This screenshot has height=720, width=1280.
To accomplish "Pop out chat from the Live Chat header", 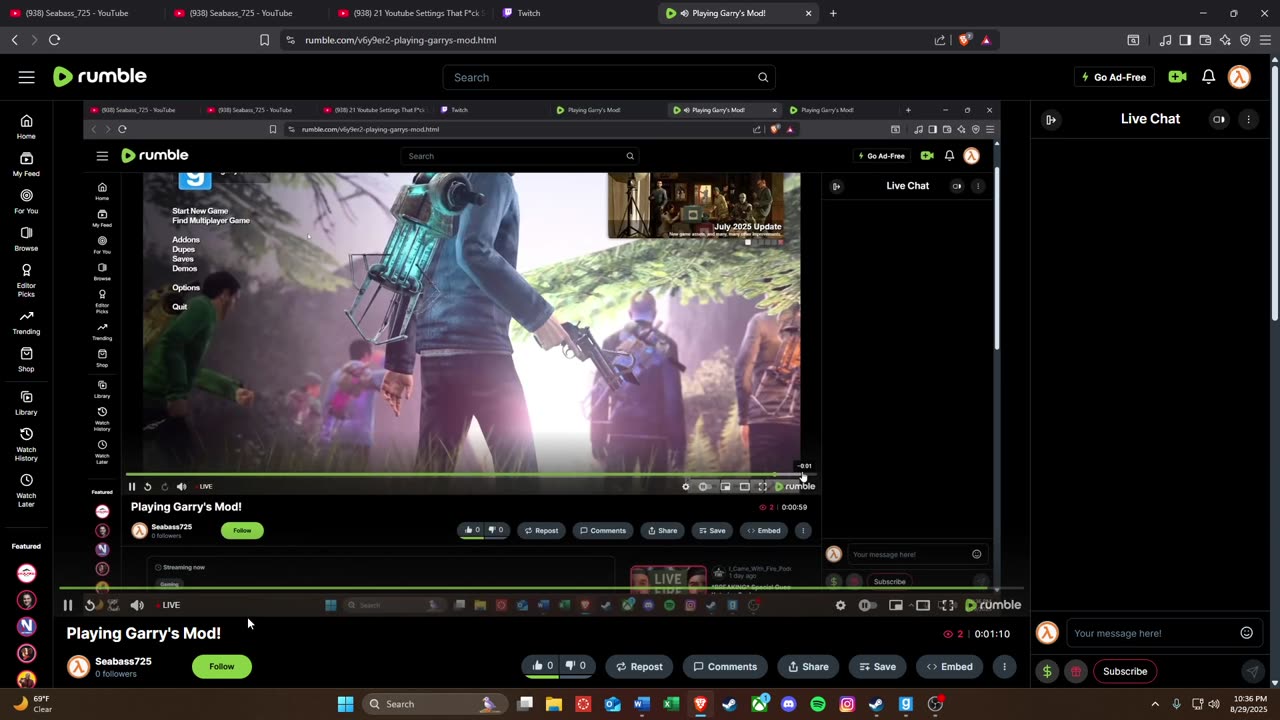I will click(x=1219, y=119).
